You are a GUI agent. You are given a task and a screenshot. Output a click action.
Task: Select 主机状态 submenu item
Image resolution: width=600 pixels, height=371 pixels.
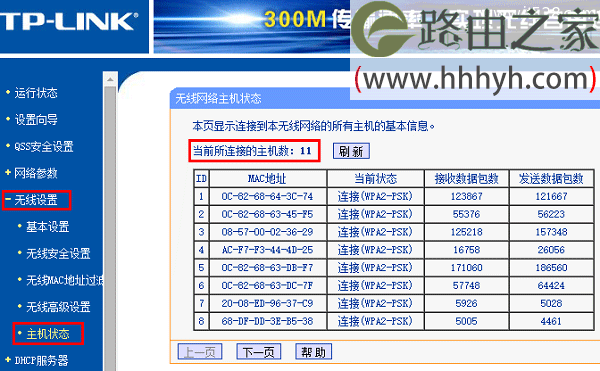[x=47, y=334]
